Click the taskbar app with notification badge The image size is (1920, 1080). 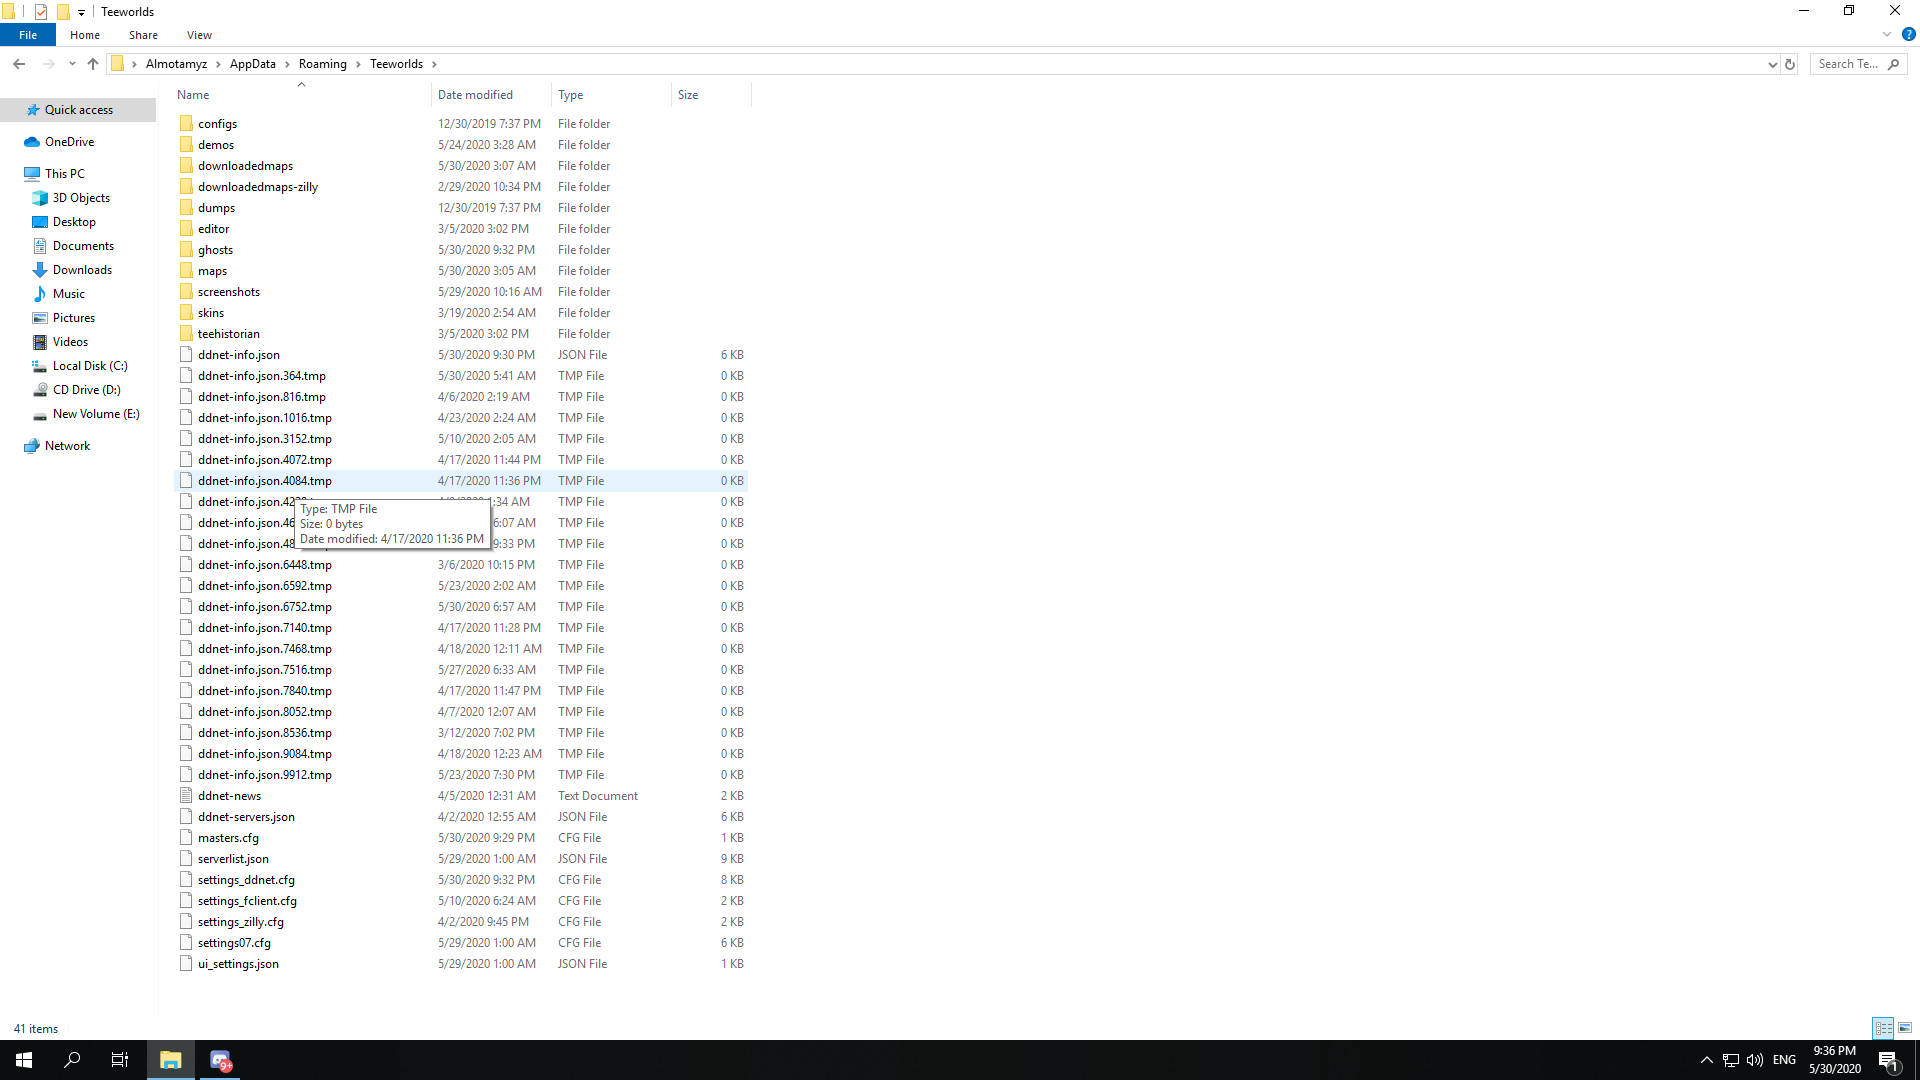click(x=220, y=1060)
